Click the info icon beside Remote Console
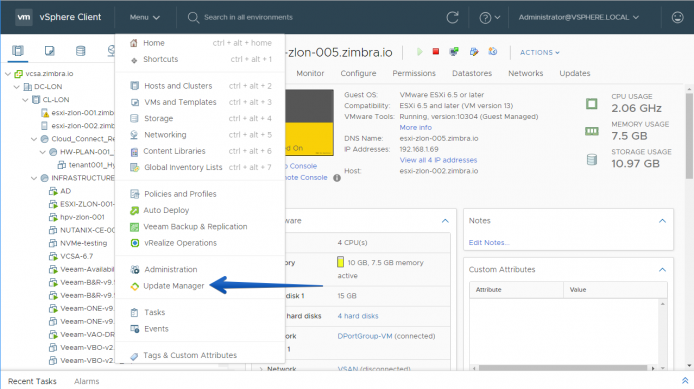The height and width of the screenshot is (389, 694). click(x=337, y=178)
